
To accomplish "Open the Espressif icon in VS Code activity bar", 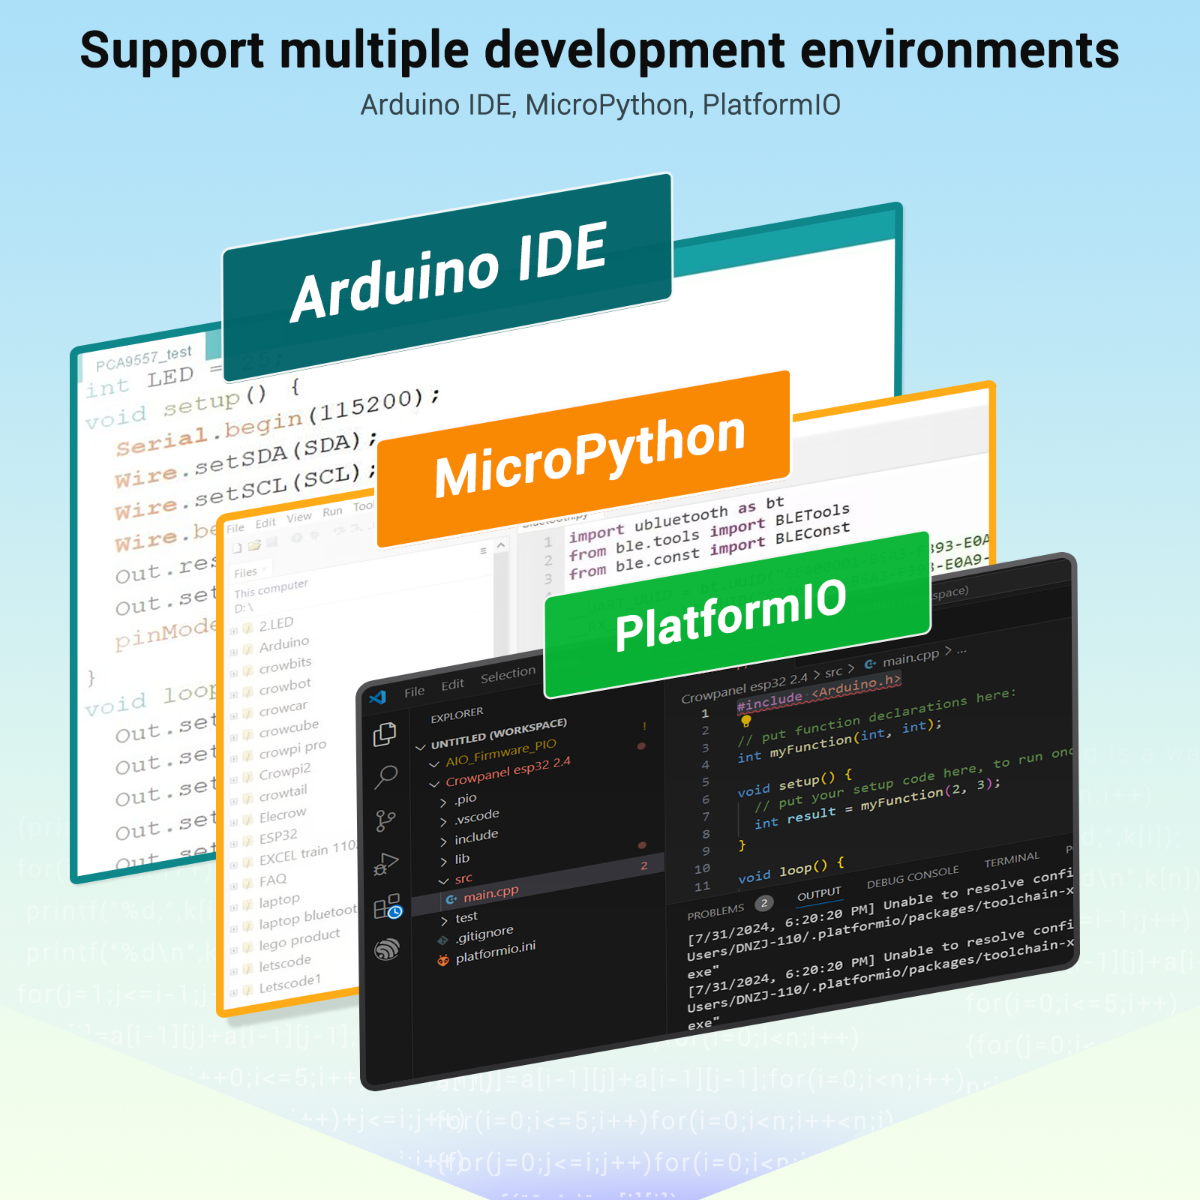I will tap(387, 950).
